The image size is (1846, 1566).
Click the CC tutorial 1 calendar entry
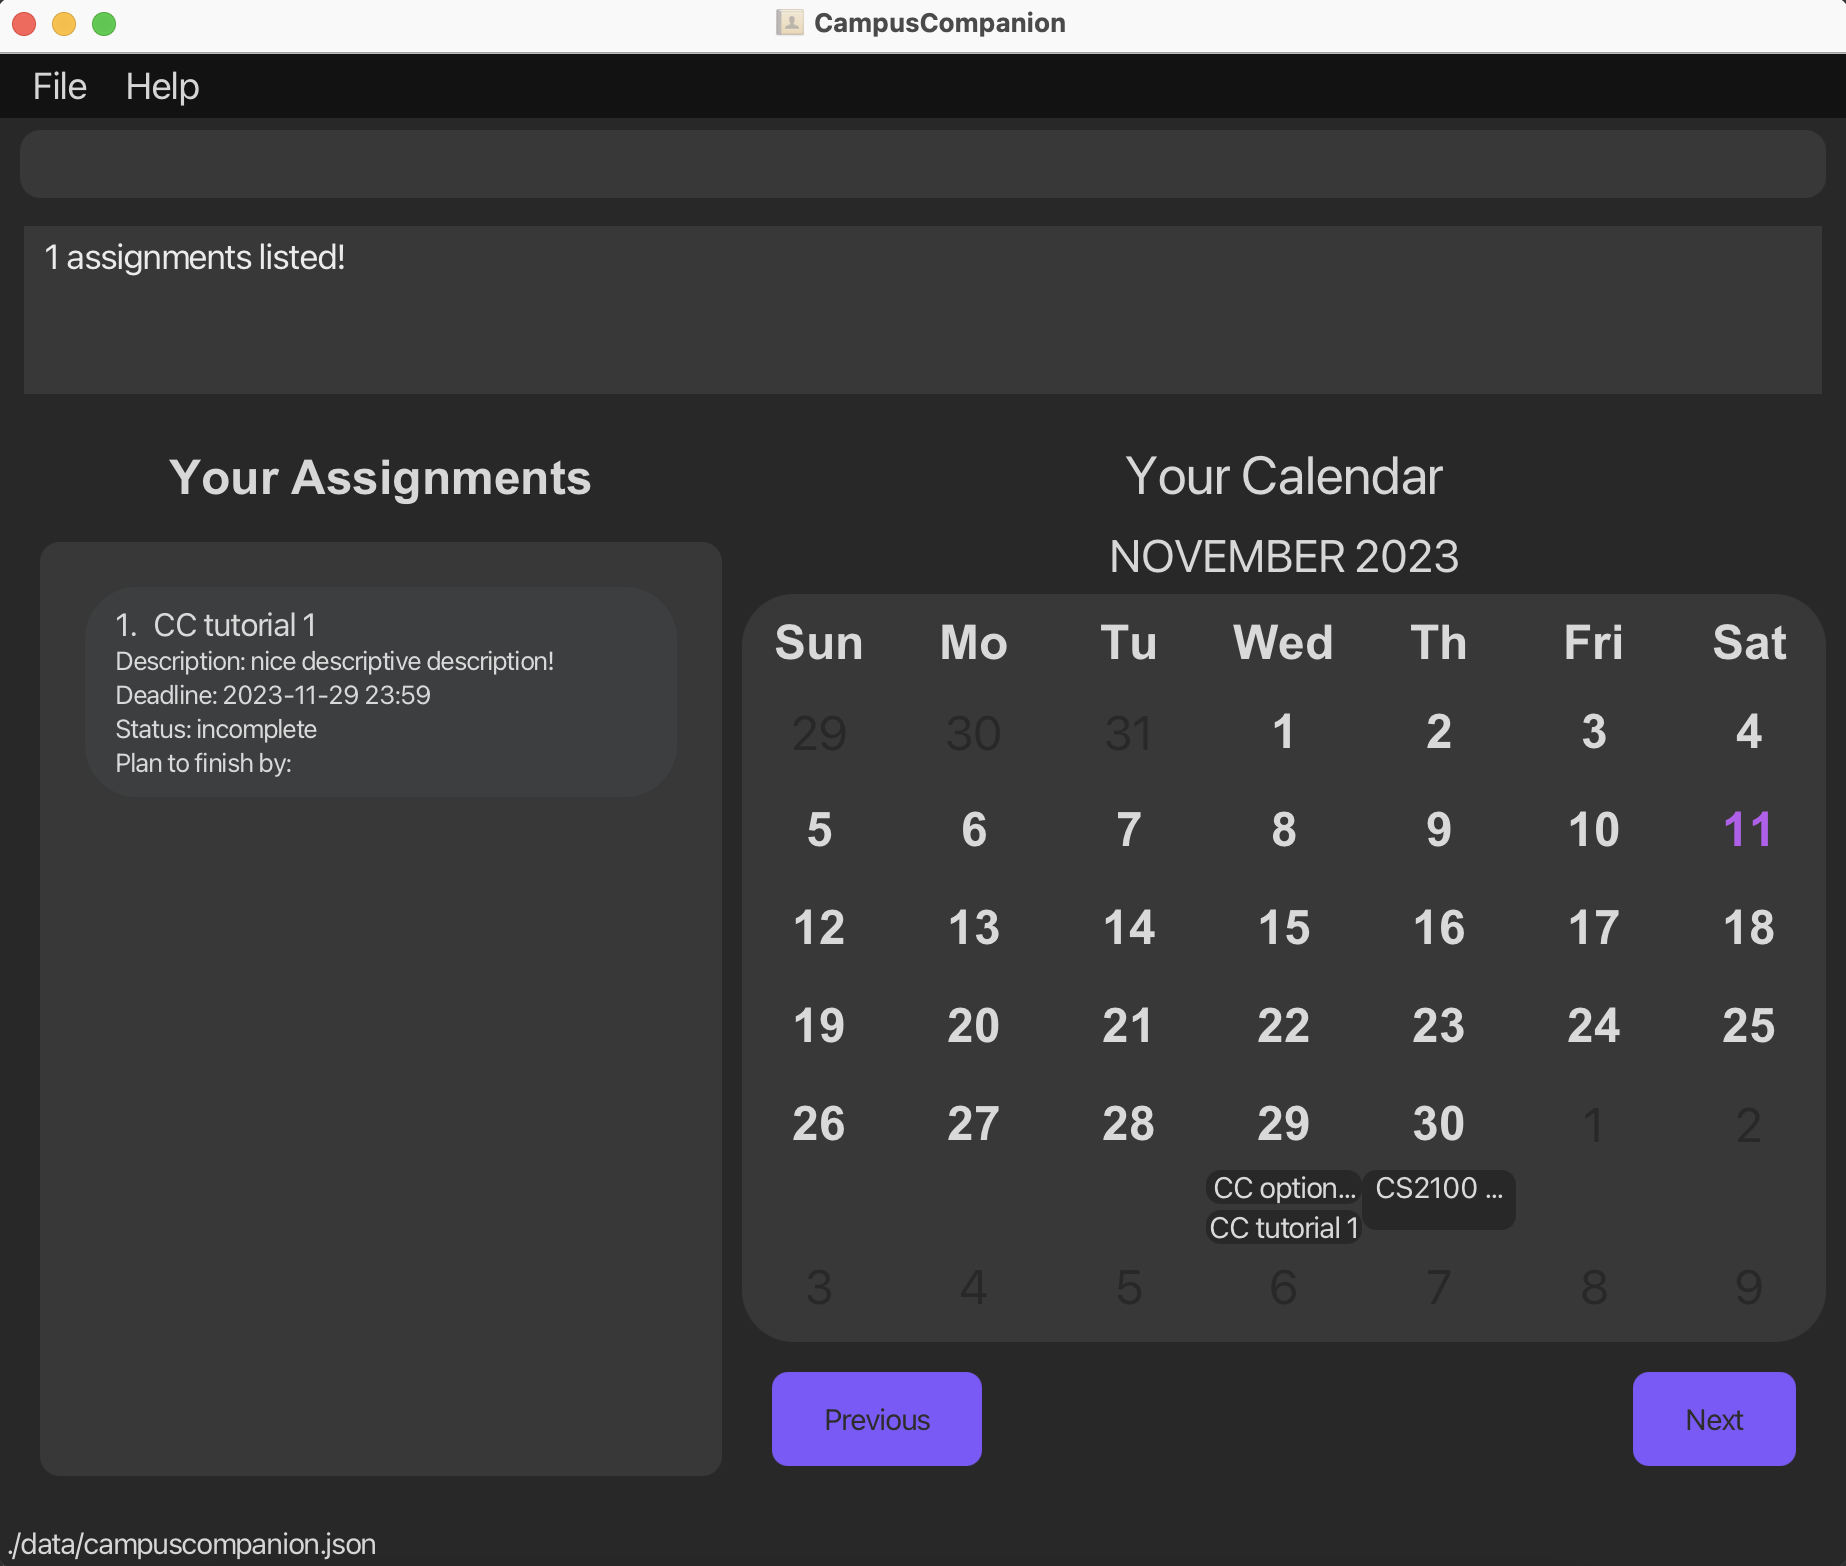pyautogui.click(x=1283, y=1228)
